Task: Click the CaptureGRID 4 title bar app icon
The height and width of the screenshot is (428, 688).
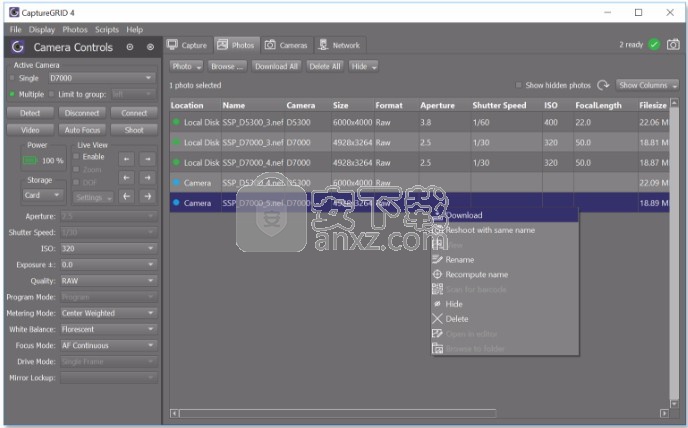Action: (x=14, y=12)
